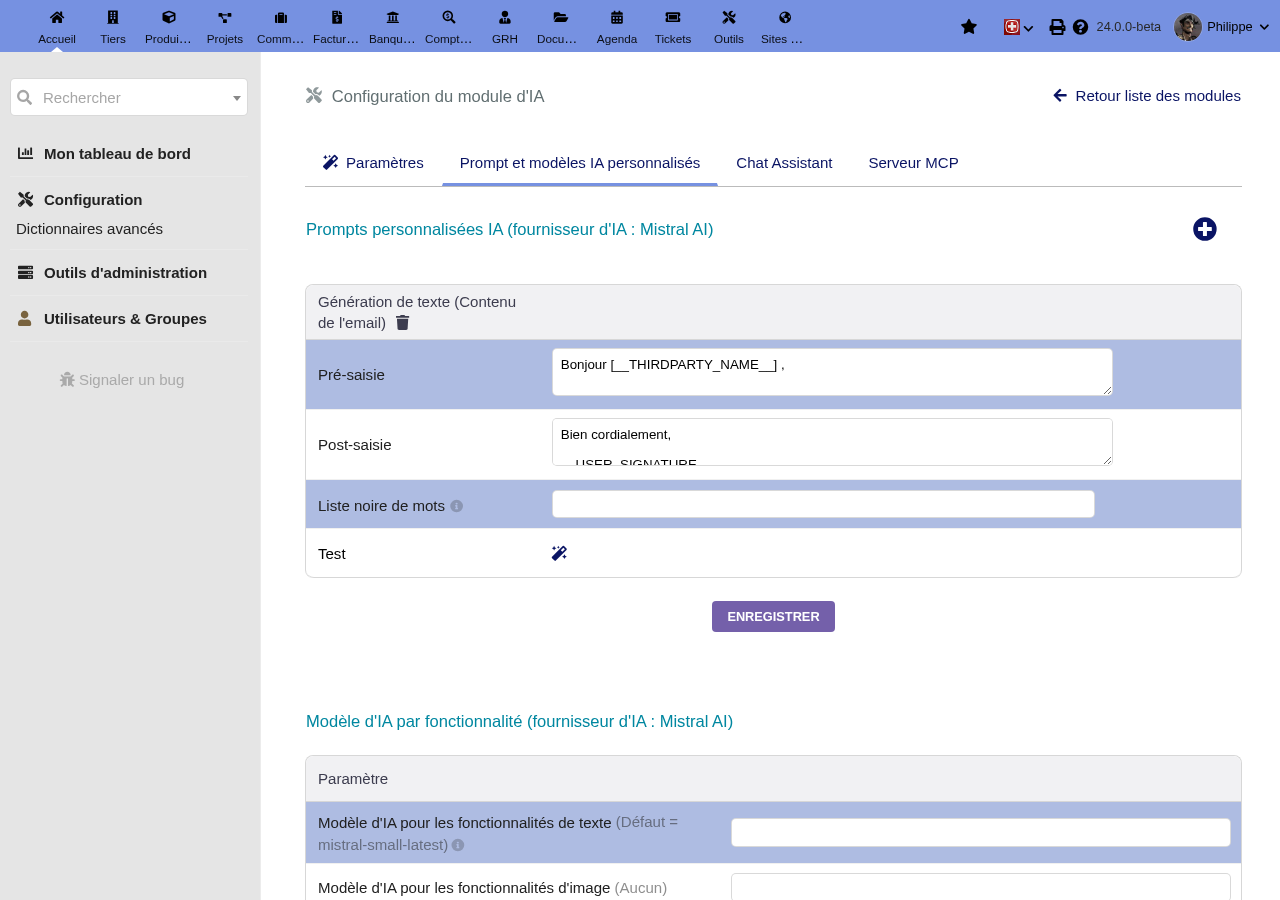
Task: Expand the Philippe user menu
Action: [x=1222, y=27]
